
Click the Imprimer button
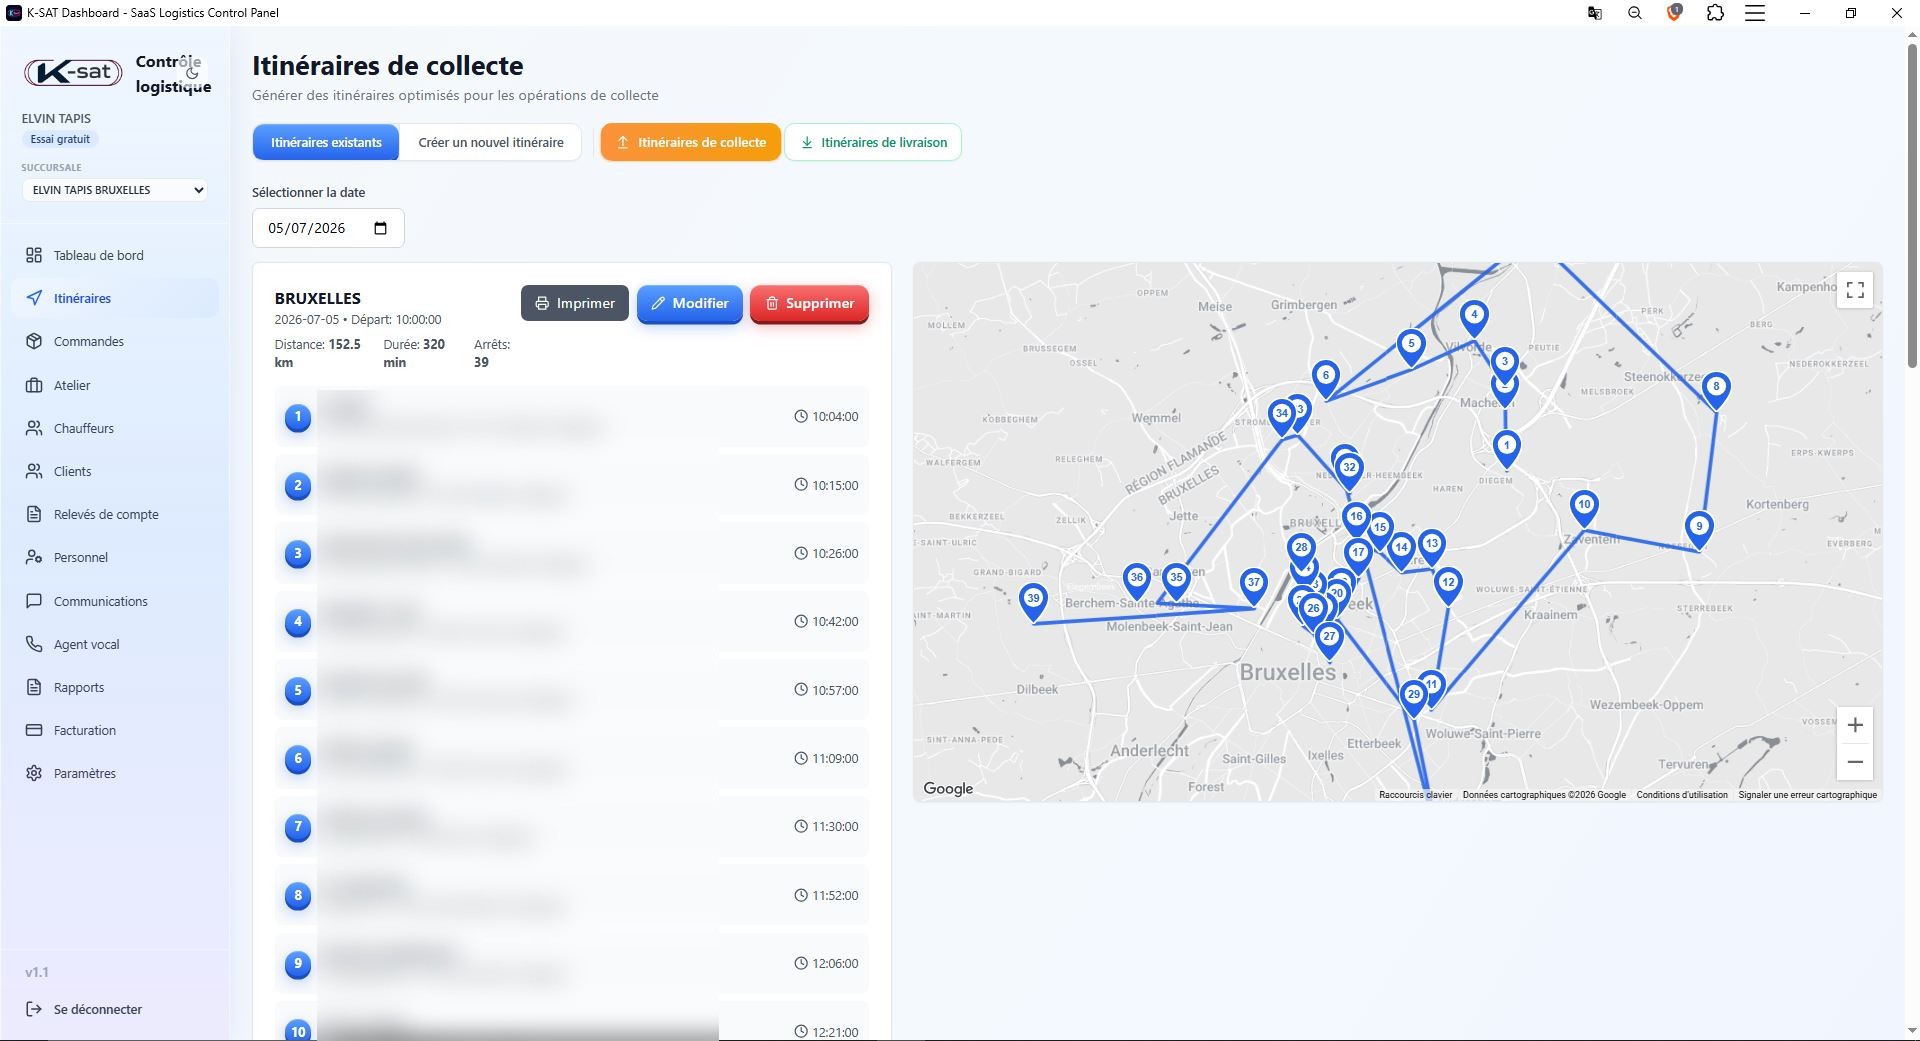click(x=575, y=303)
